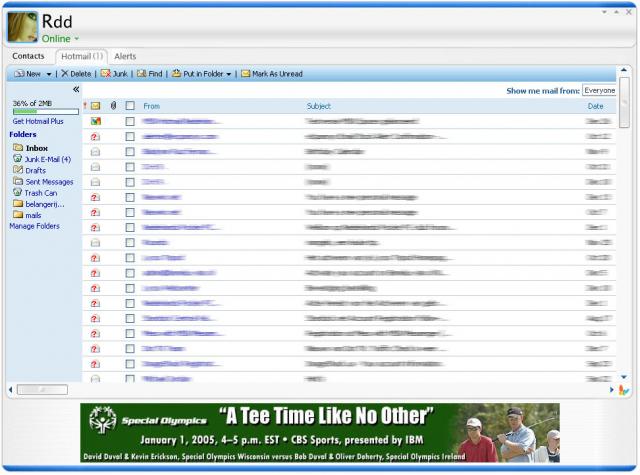640x475 pixels.
Task: Click the New message toolbar icon
Action: (19, 74)
